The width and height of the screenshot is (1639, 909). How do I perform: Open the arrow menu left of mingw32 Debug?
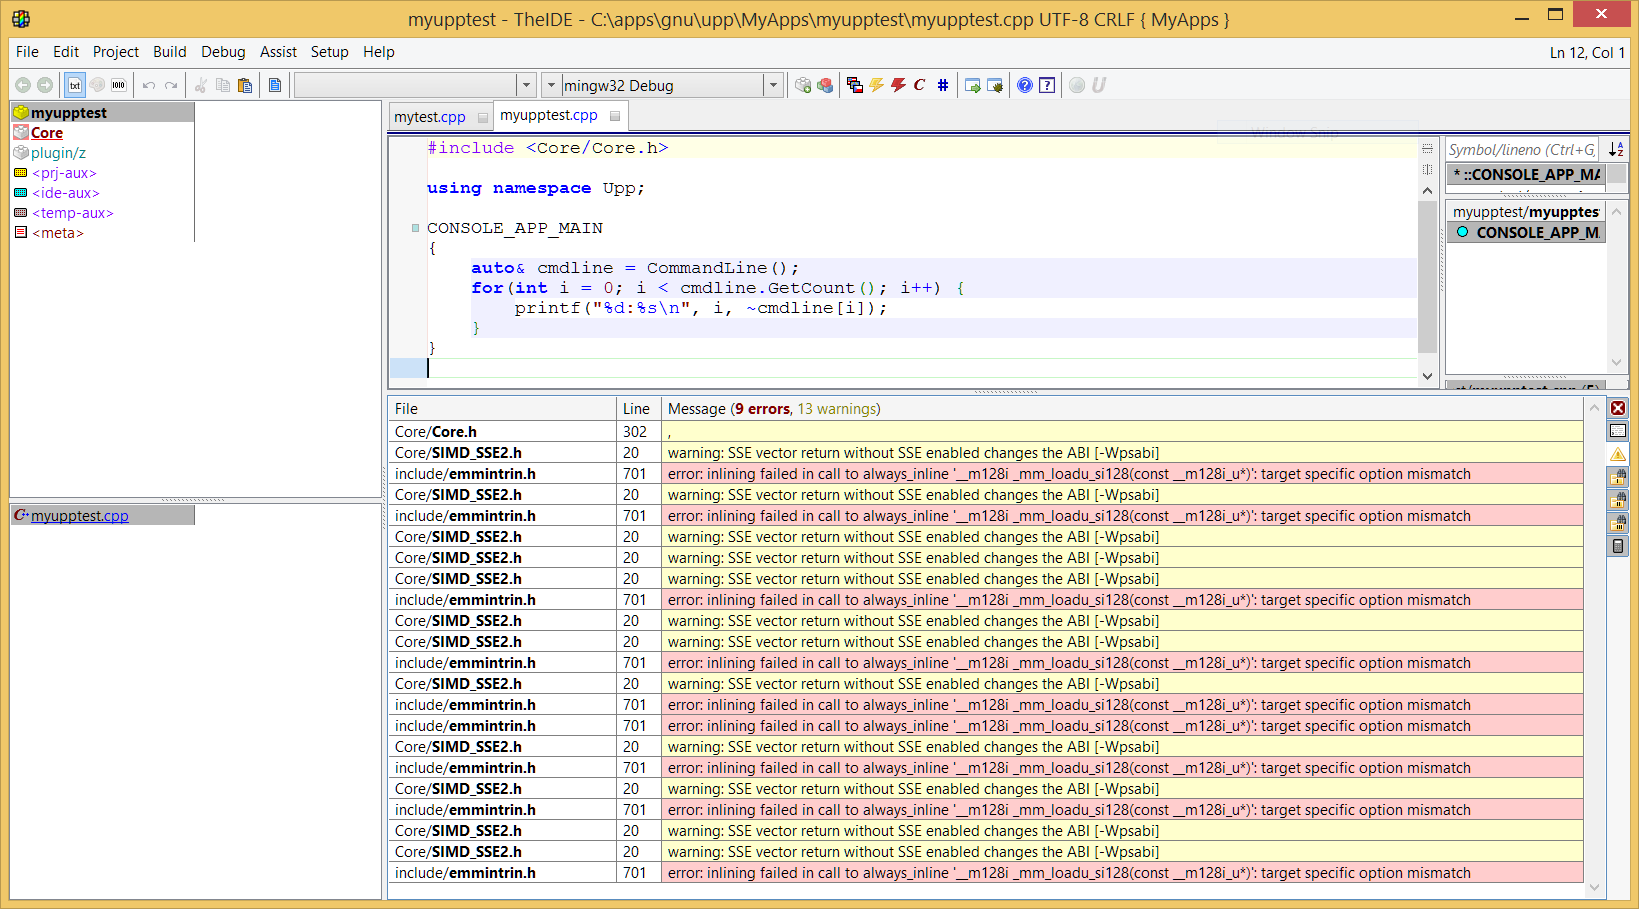(x=551, y=85)
